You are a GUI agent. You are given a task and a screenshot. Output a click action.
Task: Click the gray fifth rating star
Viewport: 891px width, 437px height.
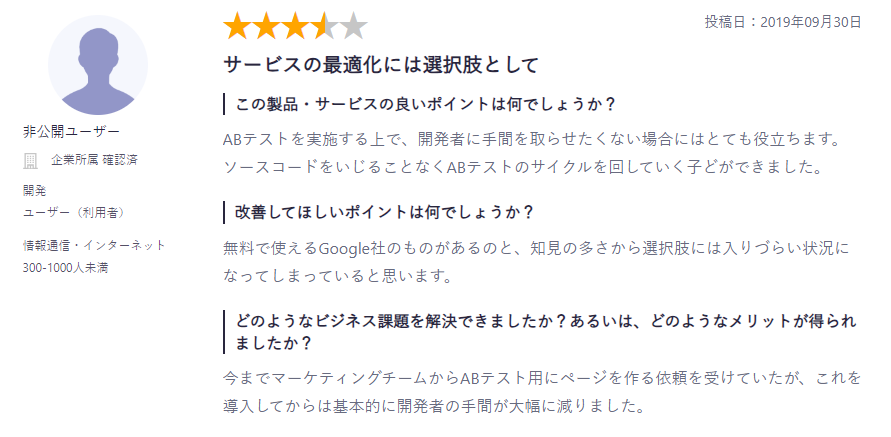(x=354, y=26)
